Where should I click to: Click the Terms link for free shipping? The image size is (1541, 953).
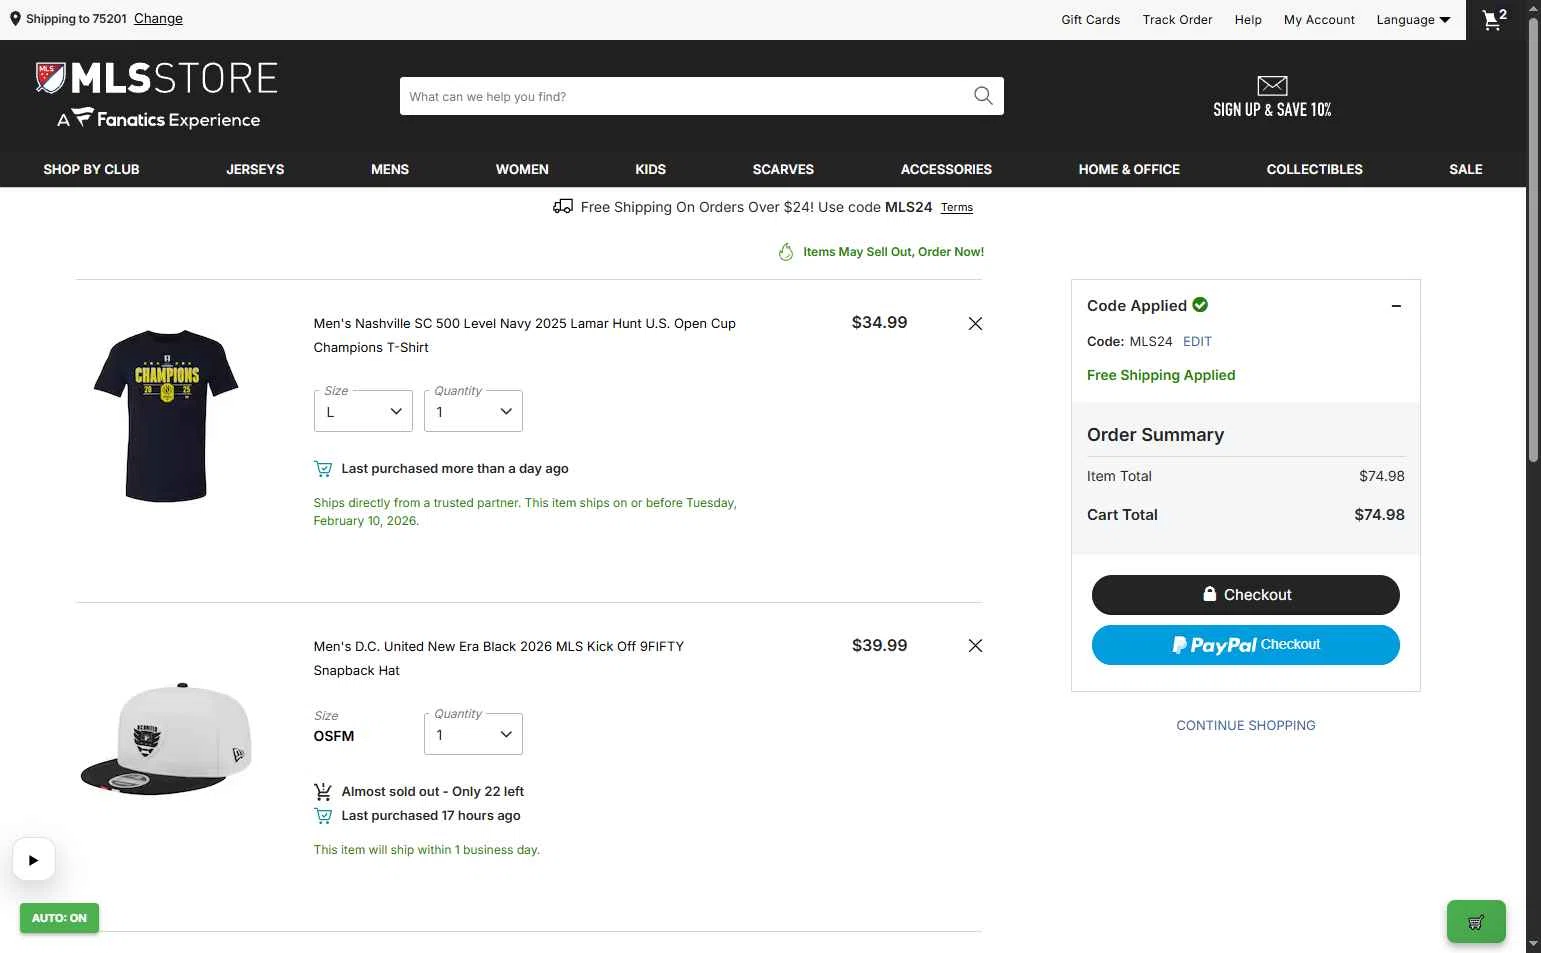point(956,208)
